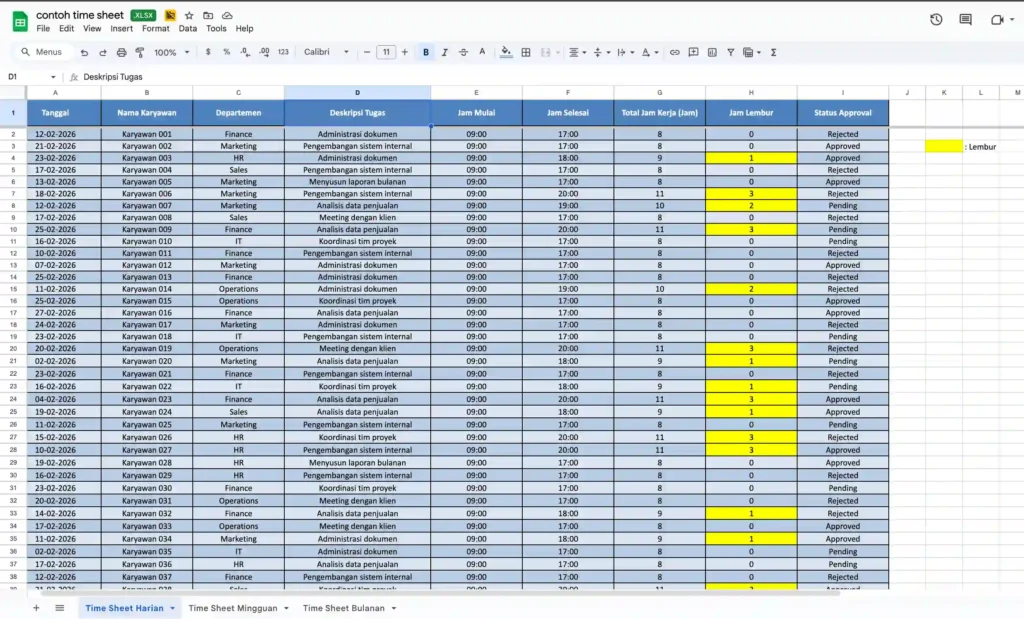This screenshot has height=619, width=1024.
Task: Click the version history clock icon
Action: click(x=936, y=19)
